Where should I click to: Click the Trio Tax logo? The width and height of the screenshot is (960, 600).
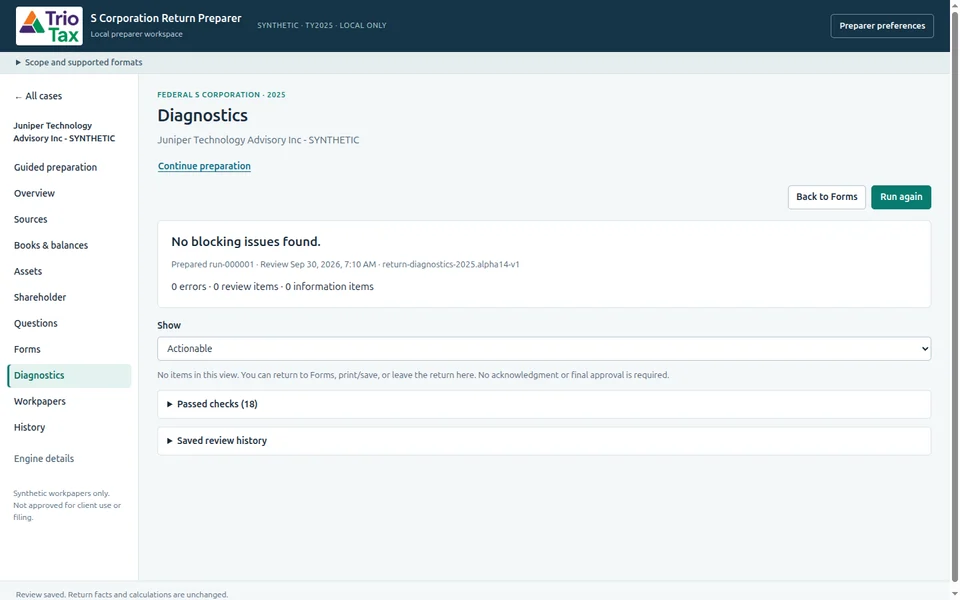[x=49, y=26]
